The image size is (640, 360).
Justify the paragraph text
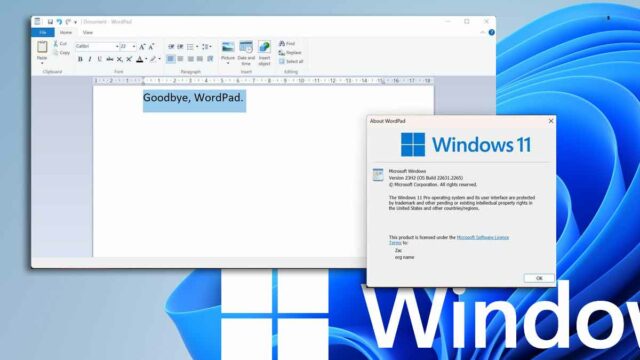click(x=200, y=59)
